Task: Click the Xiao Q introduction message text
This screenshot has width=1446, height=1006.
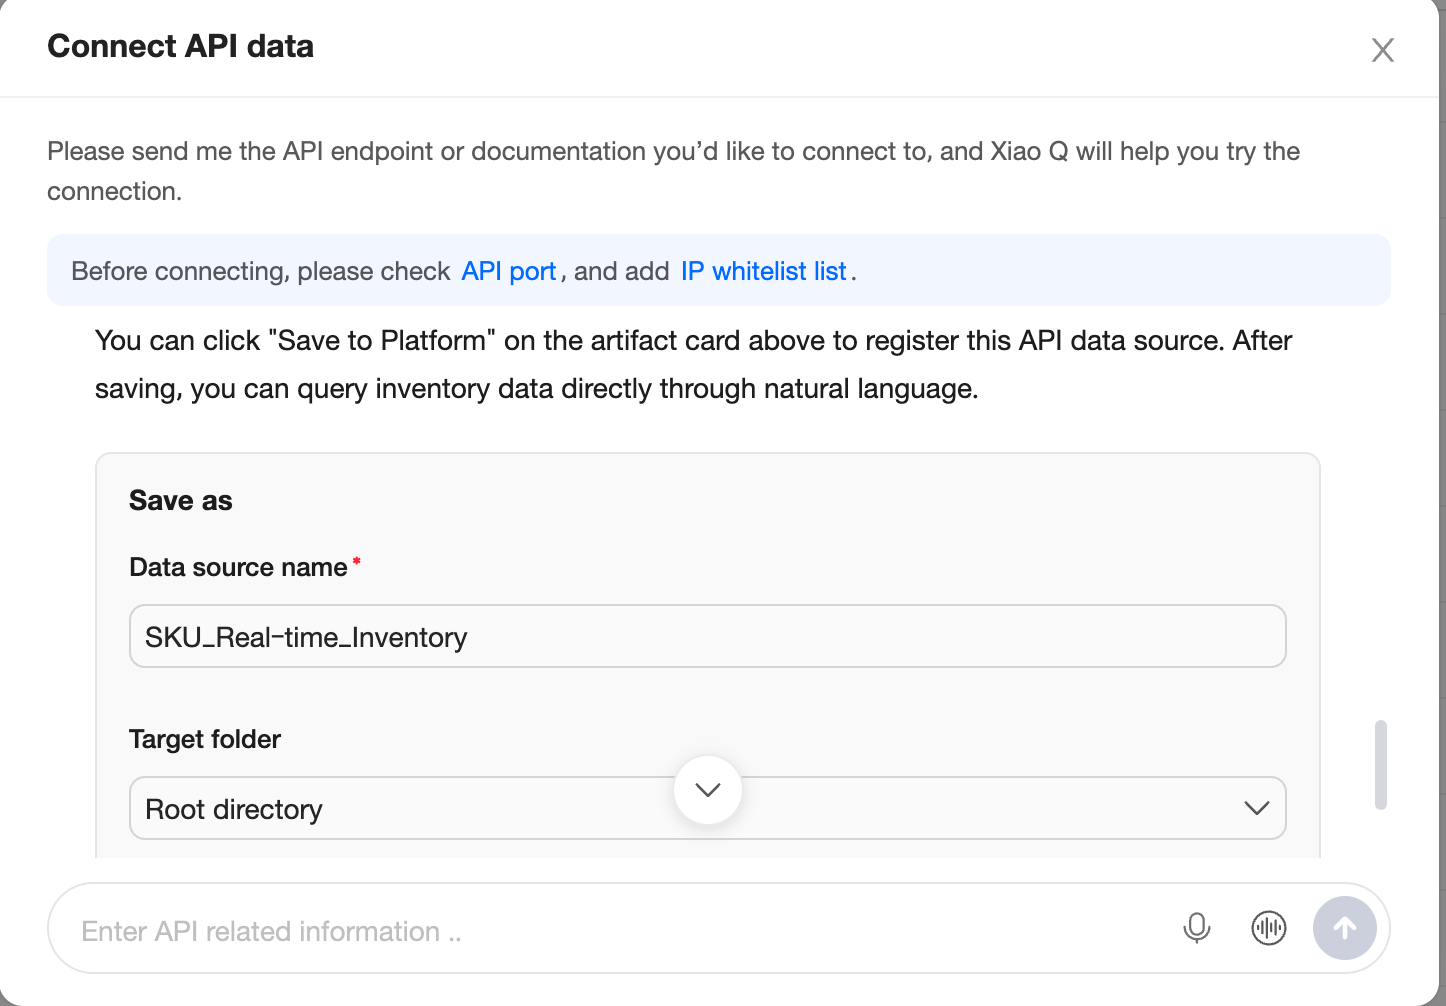Action: (673, 171)
